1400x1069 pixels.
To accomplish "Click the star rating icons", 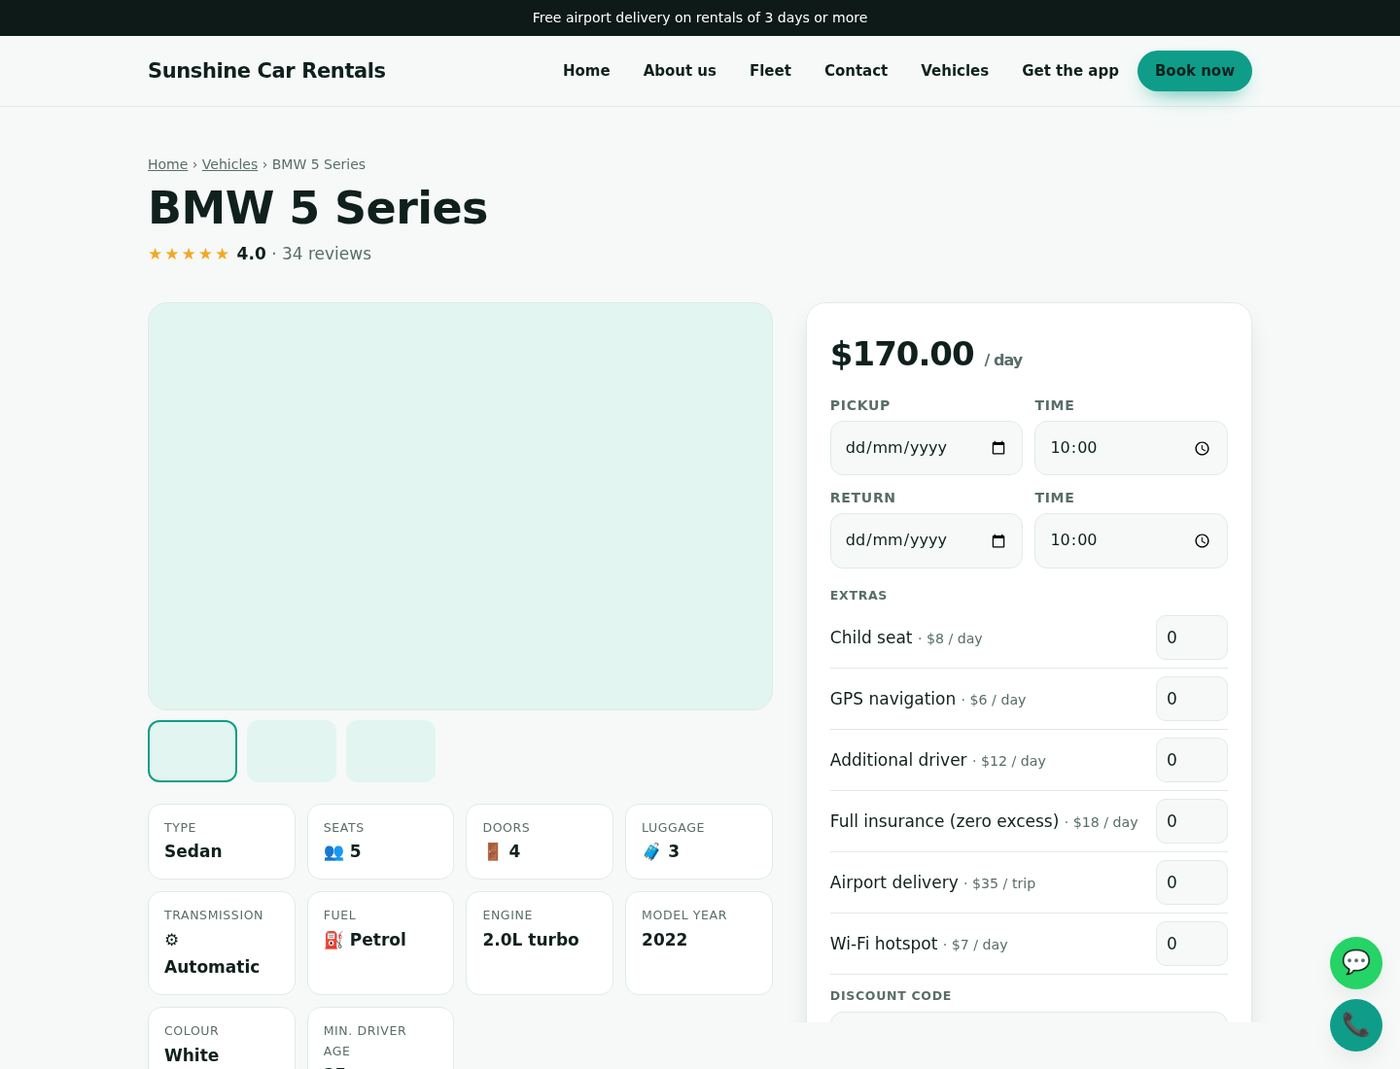I will pyautogui.click(x=189, y=254).
